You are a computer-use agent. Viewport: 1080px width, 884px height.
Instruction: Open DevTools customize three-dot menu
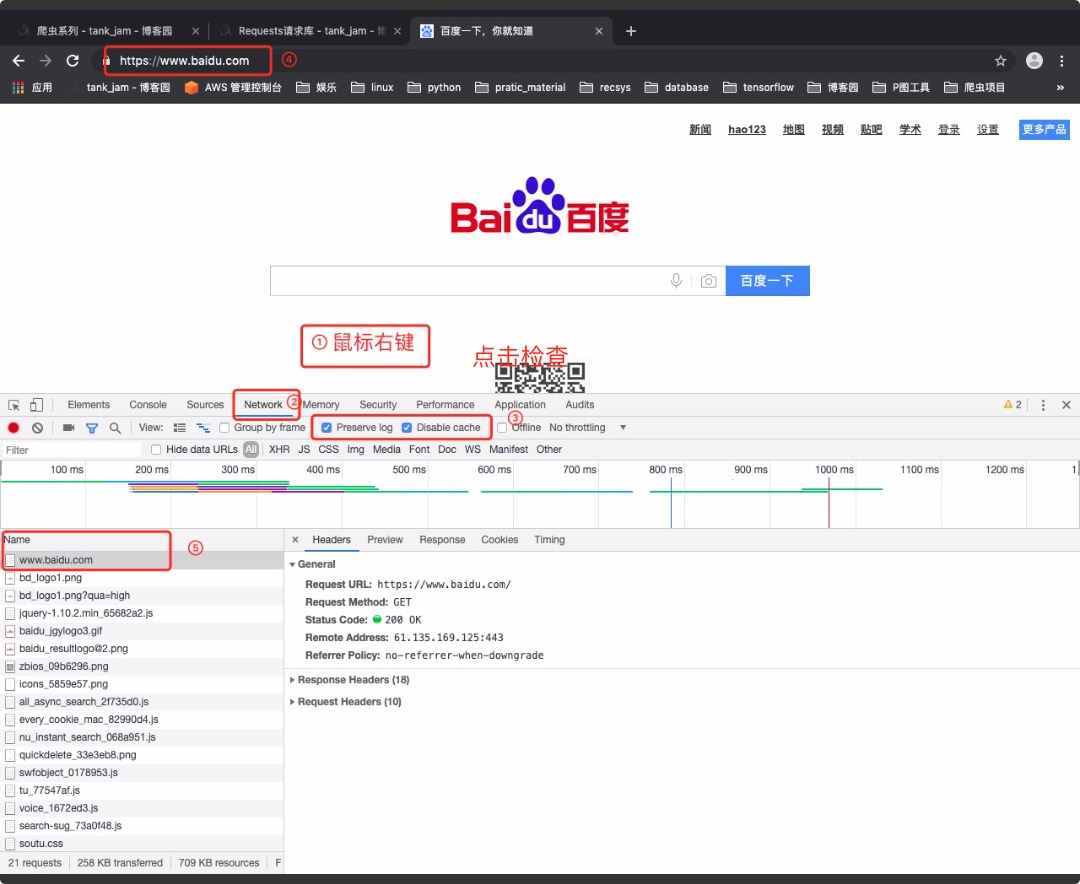point(1043,405)
